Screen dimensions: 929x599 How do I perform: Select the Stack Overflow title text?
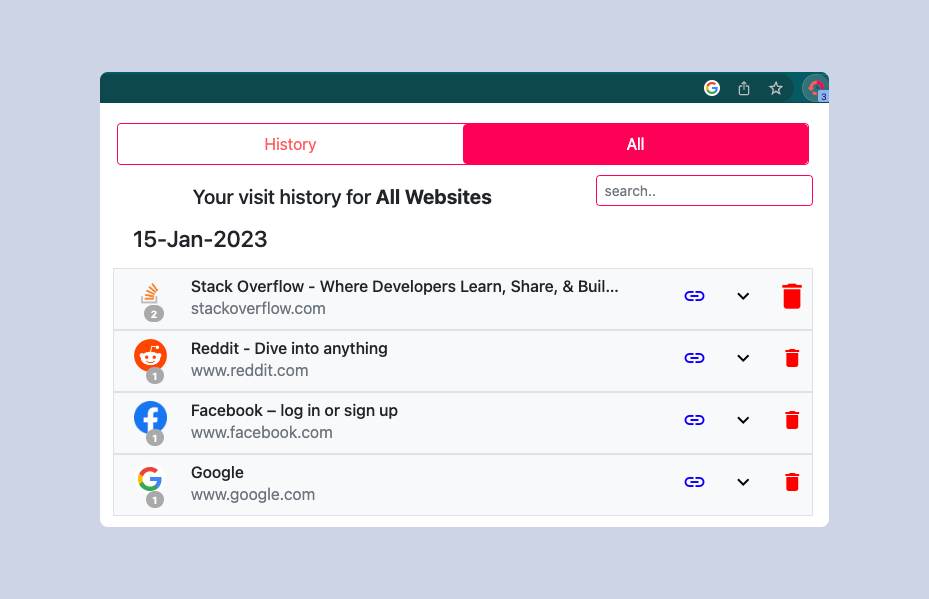point(404,286)
